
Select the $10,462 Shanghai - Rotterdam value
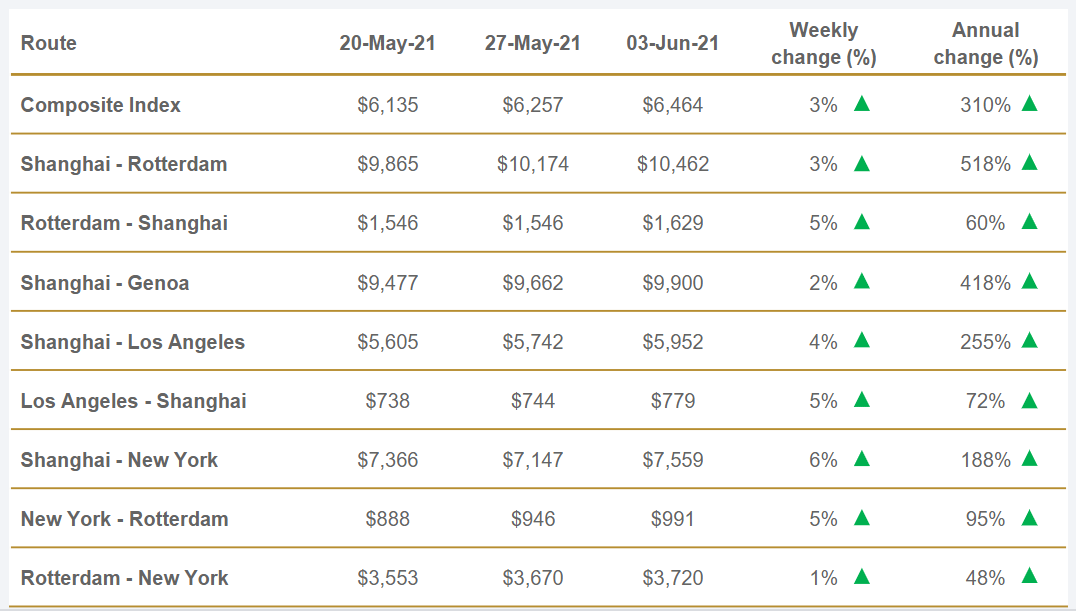[673, 164]
